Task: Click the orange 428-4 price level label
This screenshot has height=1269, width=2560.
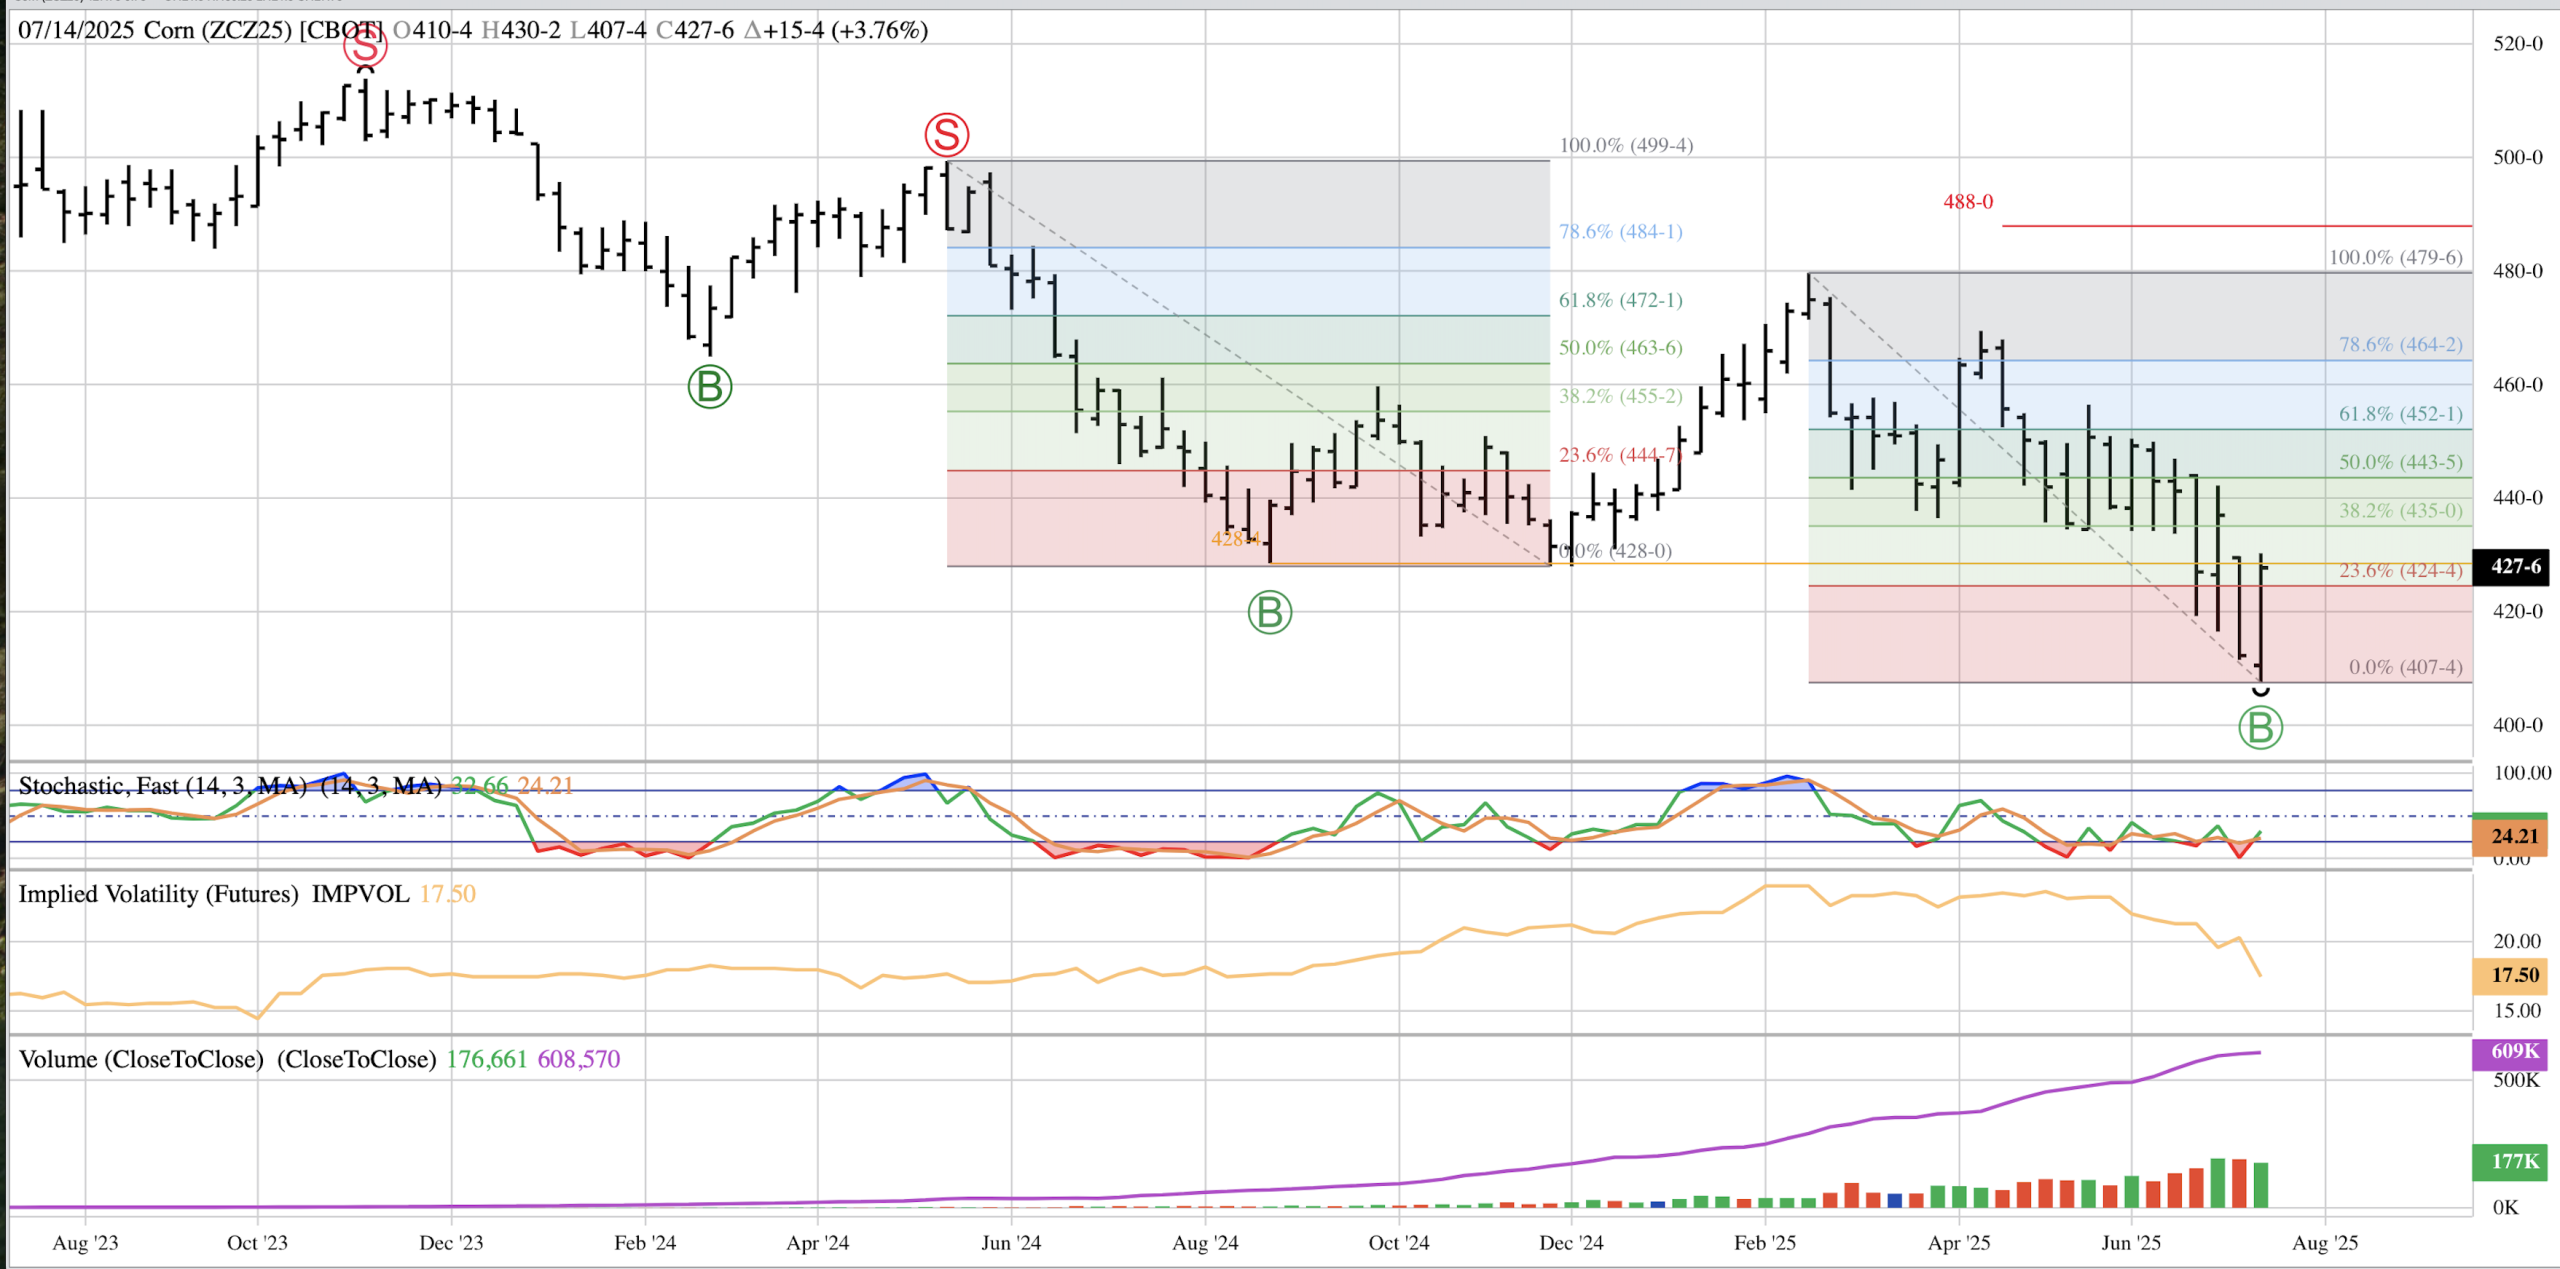Action: tap(1234, 539)
